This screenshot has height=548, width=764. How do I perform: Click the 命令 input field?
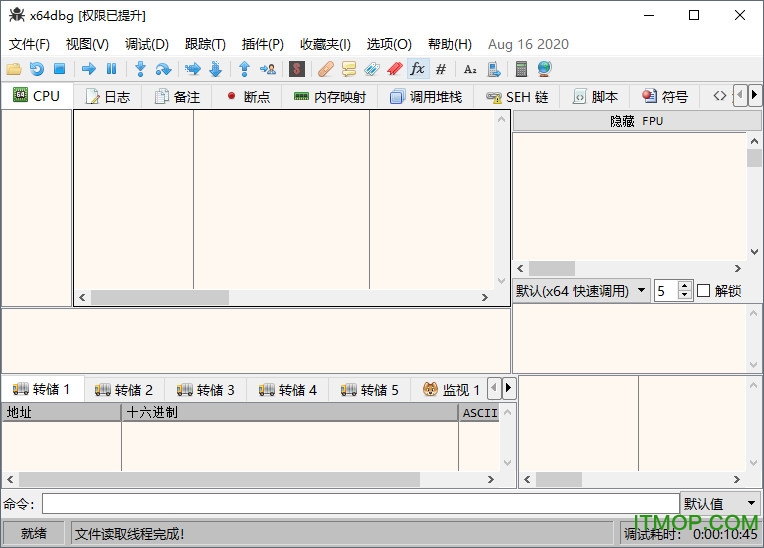pyautogui.click(x=360, y=504)
